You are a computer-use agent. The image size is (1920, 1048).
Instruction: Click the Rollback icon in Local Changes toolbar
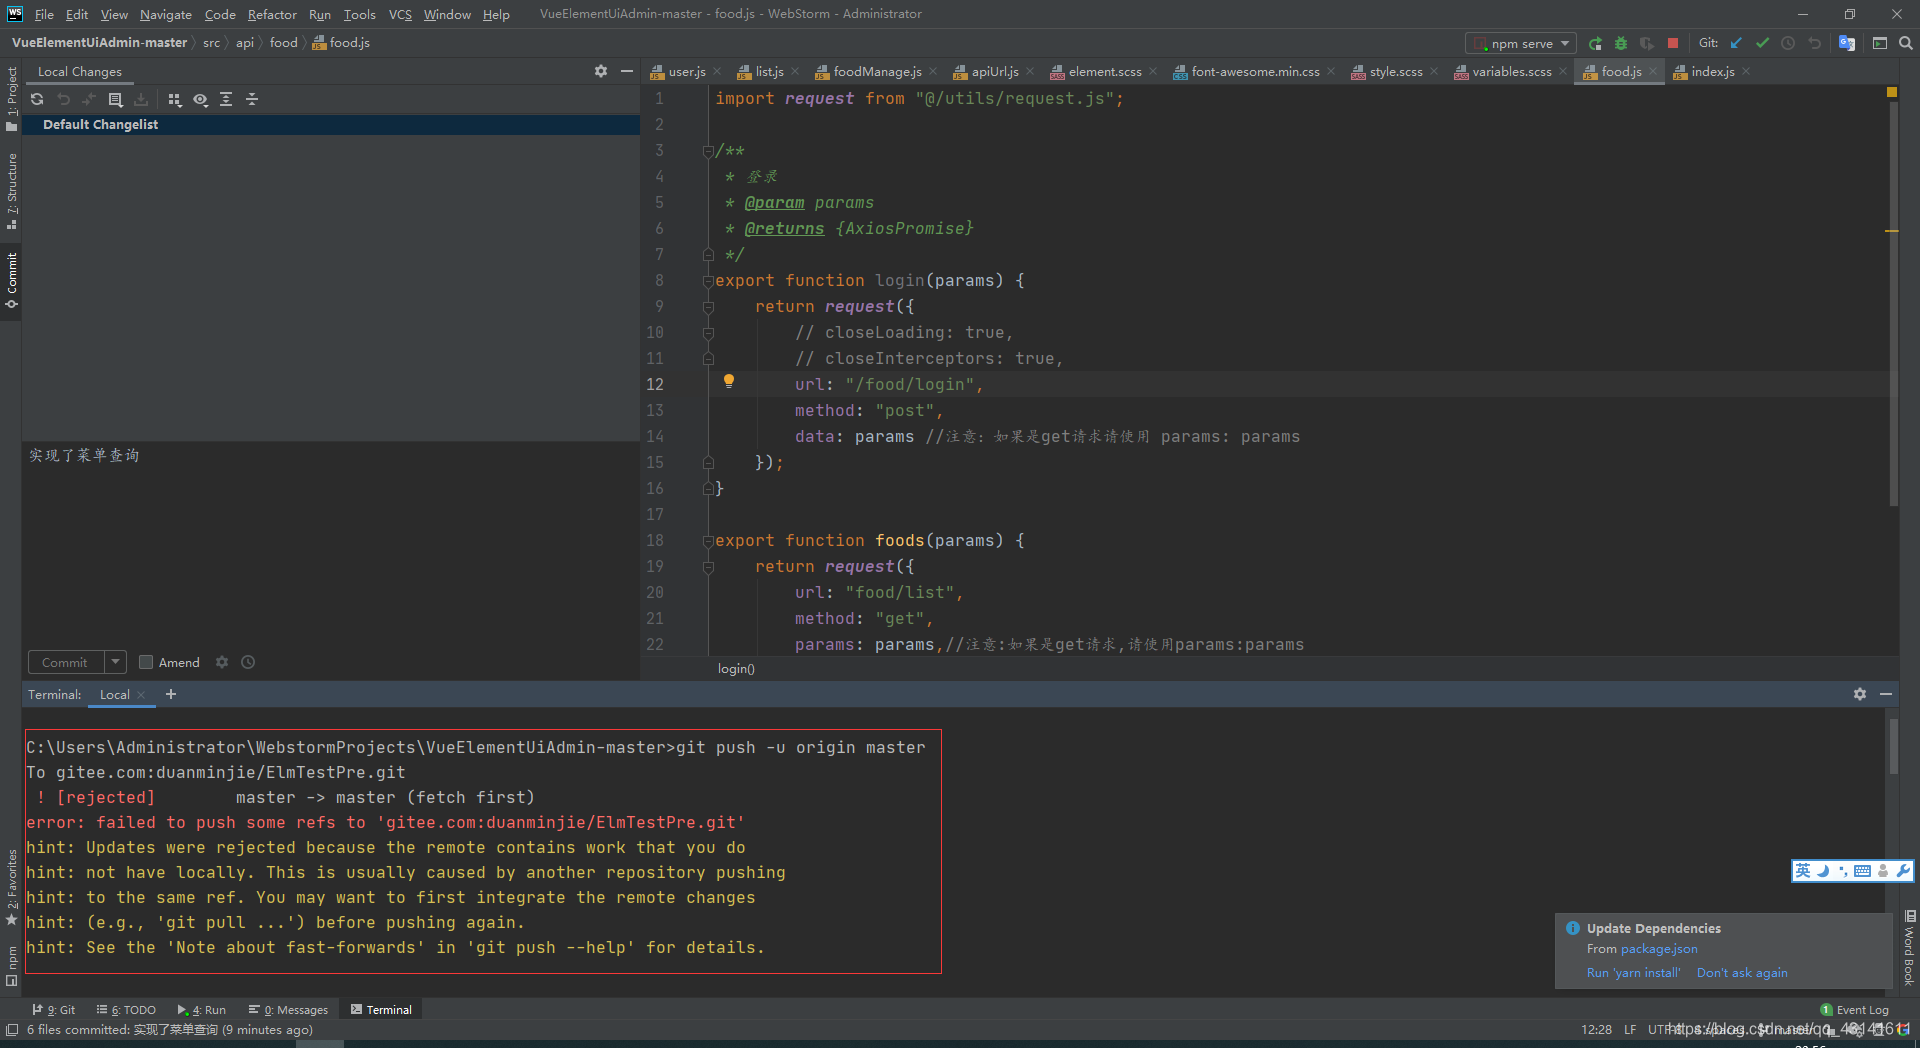point(63,99)
